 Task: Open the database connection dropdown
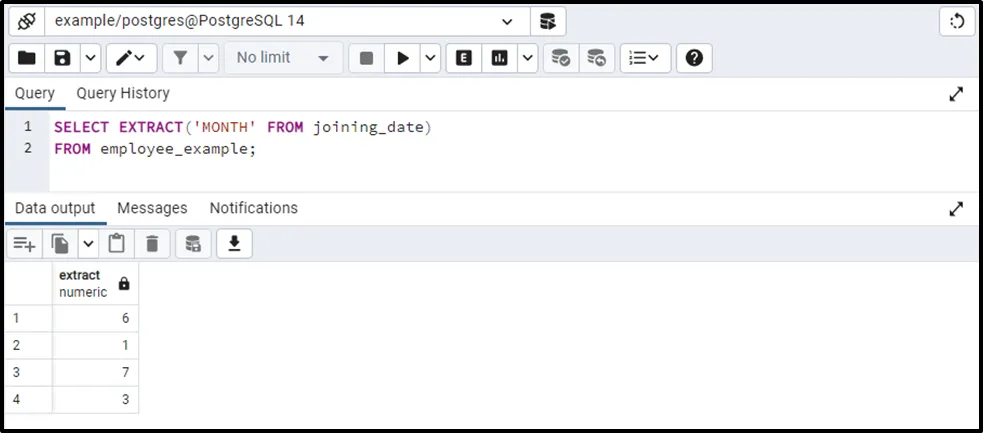pos(507,21)
